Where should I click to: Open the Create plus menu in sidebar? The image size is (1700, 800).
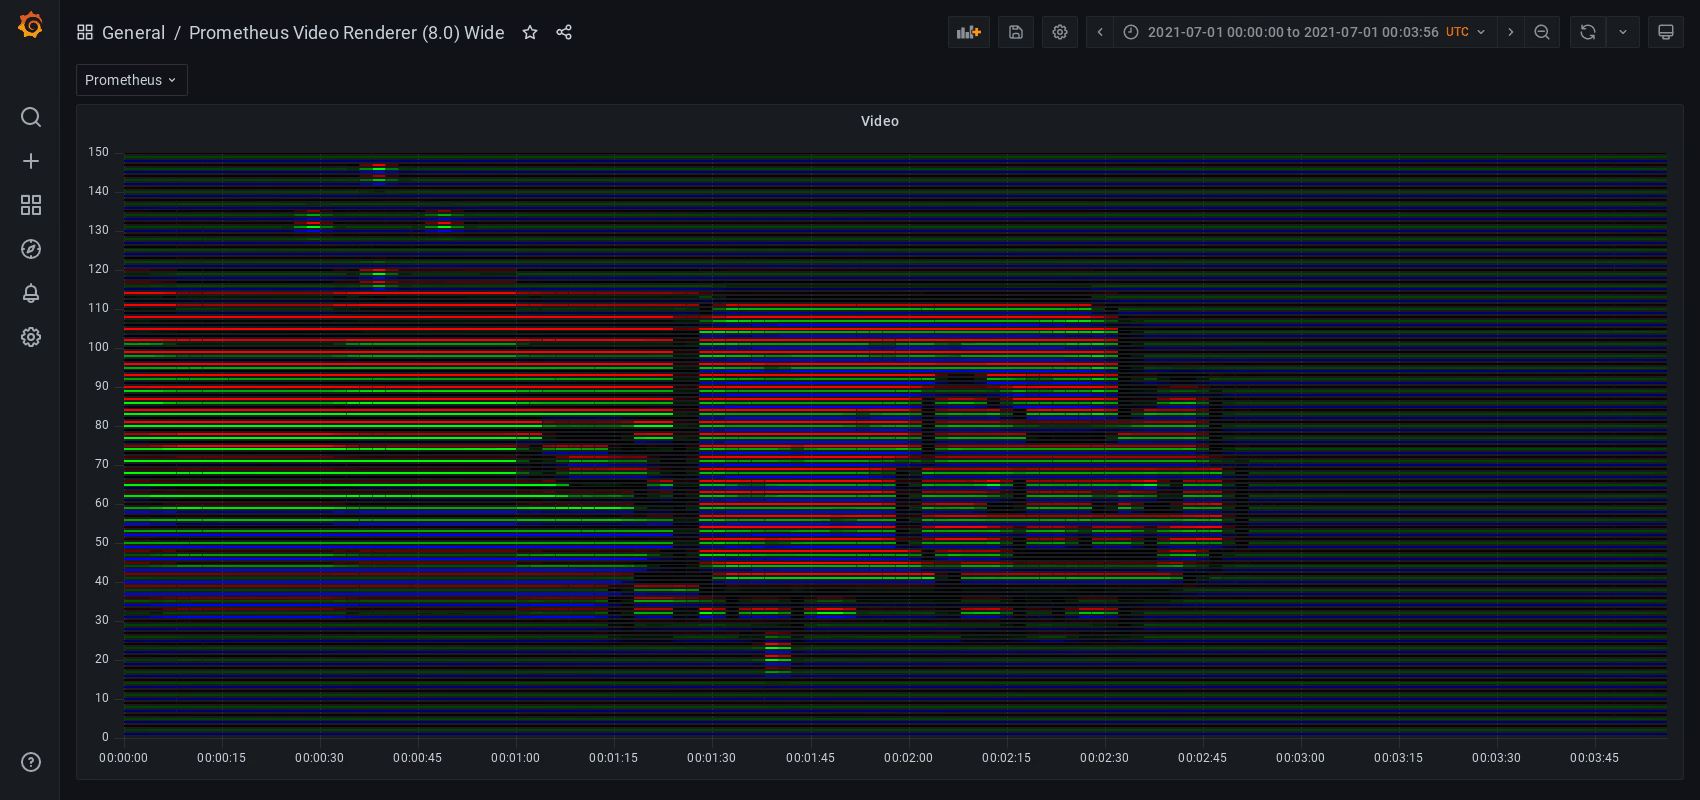(31, 161)
